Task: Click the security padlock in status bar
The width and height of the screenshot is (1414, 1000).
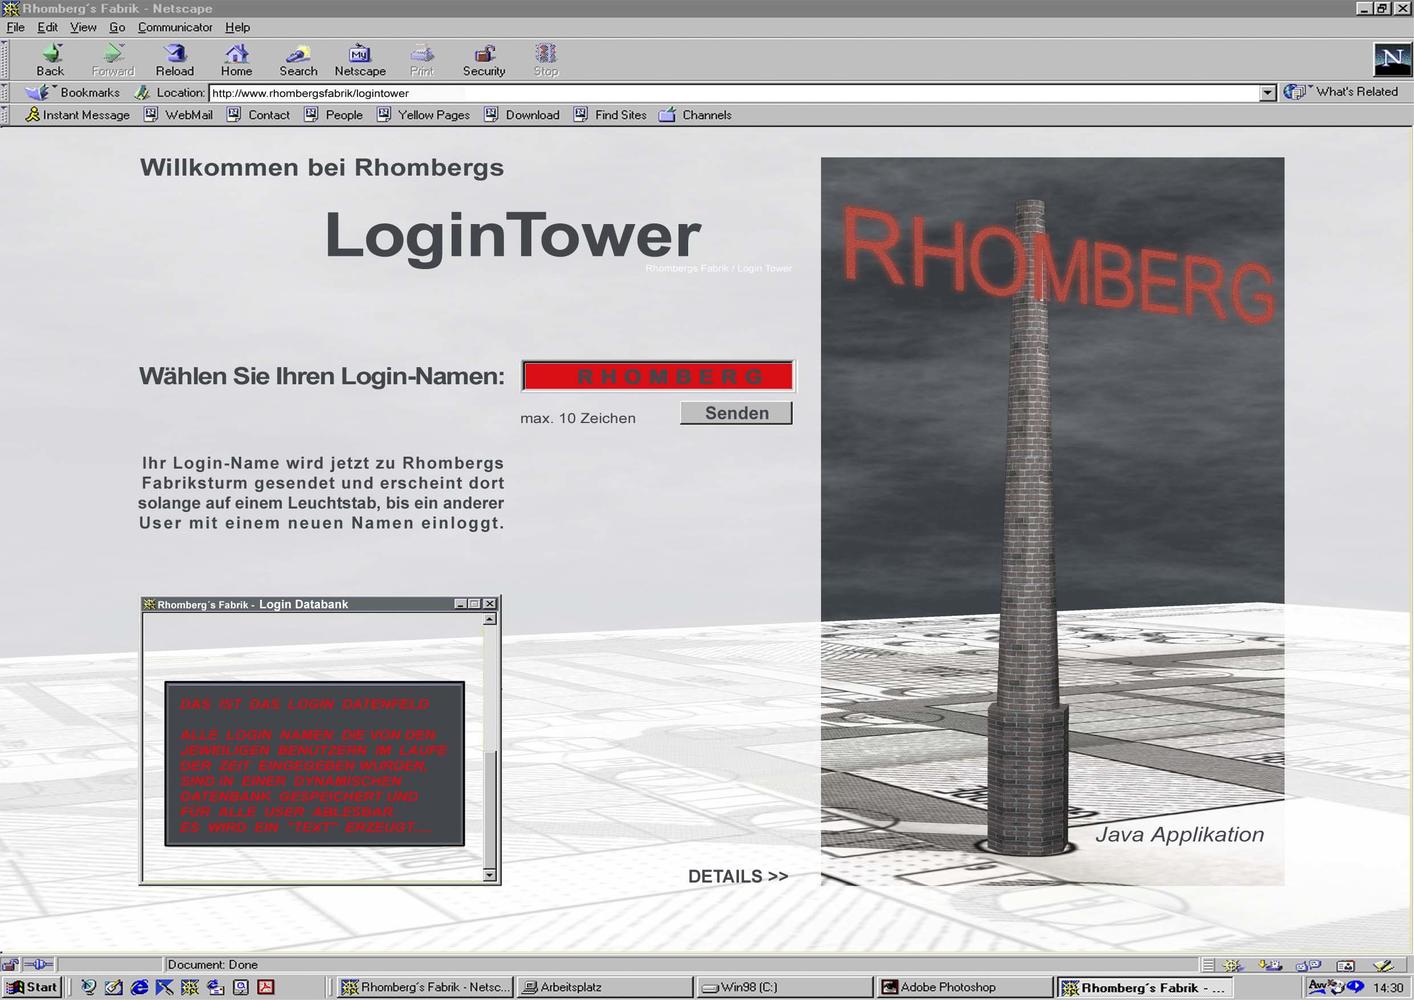Action: [x=10, y=965]
